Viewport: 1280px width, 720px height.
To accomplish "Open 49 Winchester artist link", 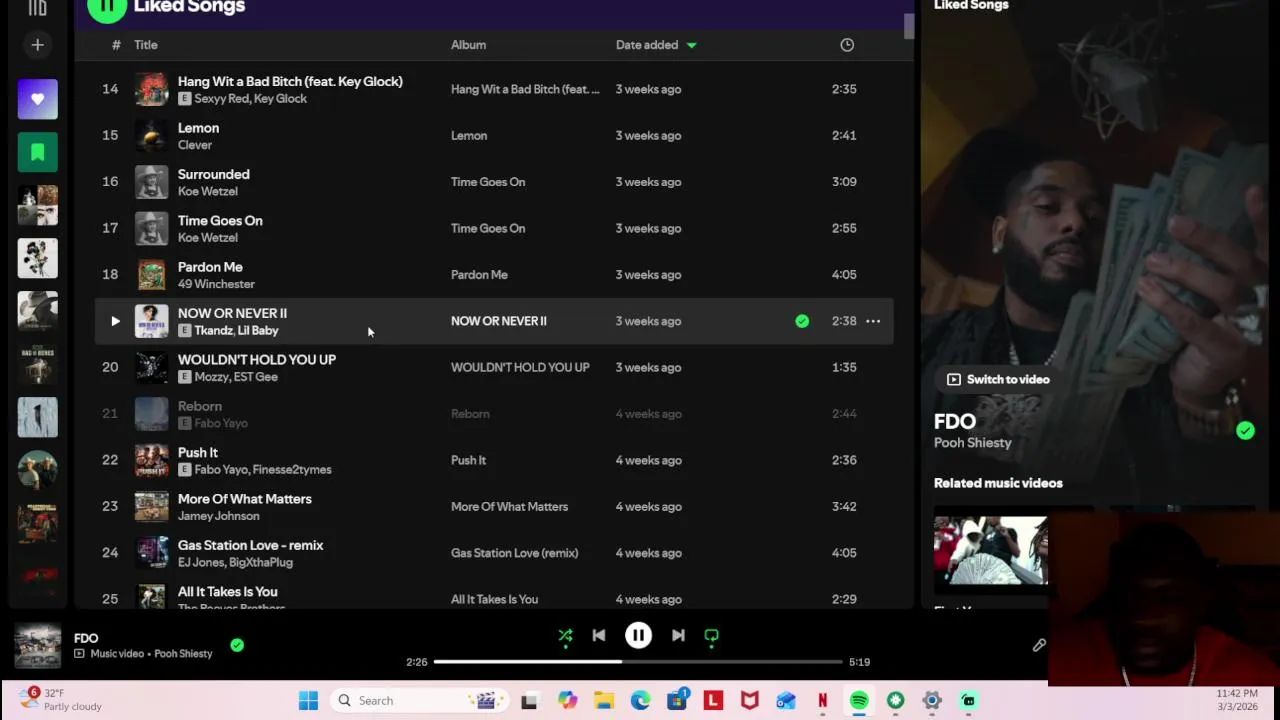I will 216,284.
